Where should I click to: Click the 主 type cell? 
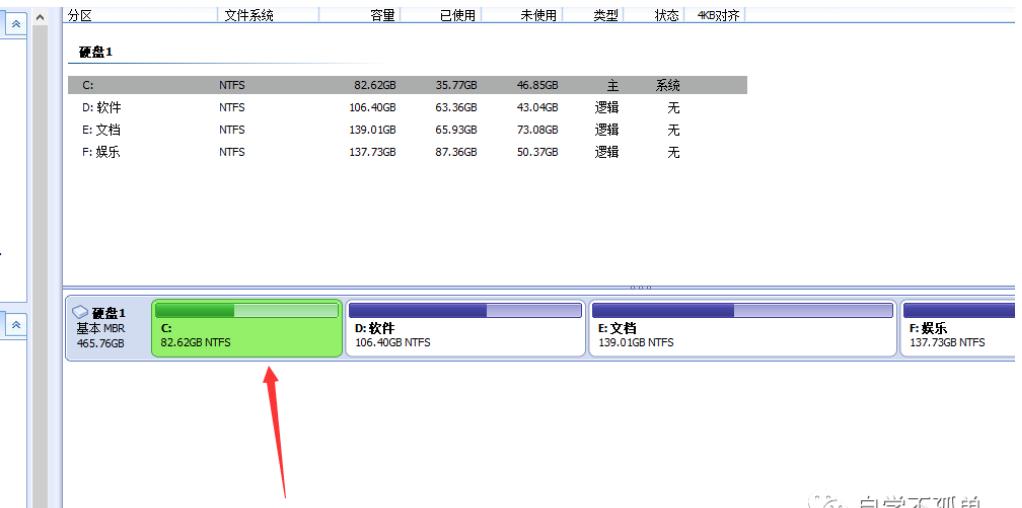click(613, 85)
